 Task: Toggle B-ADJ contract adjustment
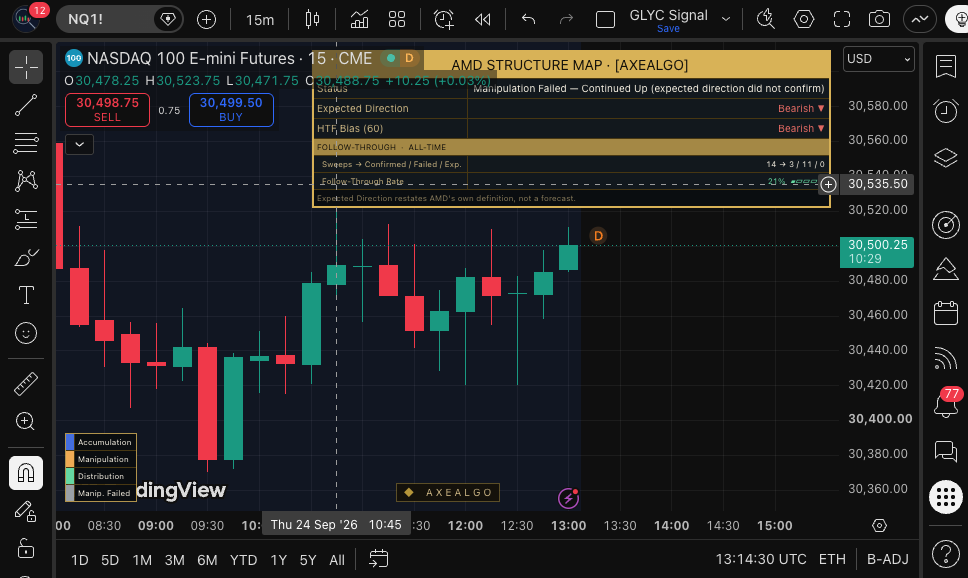888,559
